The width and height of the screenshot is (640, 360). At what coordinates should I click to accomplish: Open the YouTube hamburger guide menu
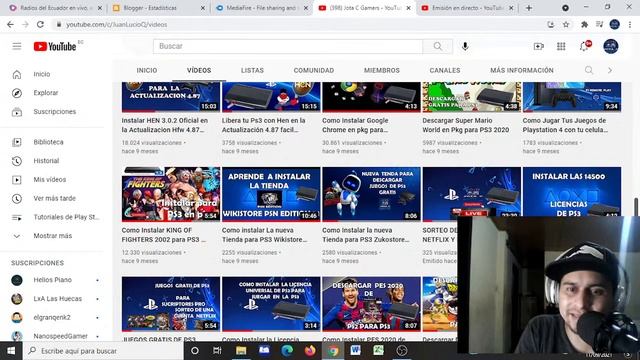[17, 46]
